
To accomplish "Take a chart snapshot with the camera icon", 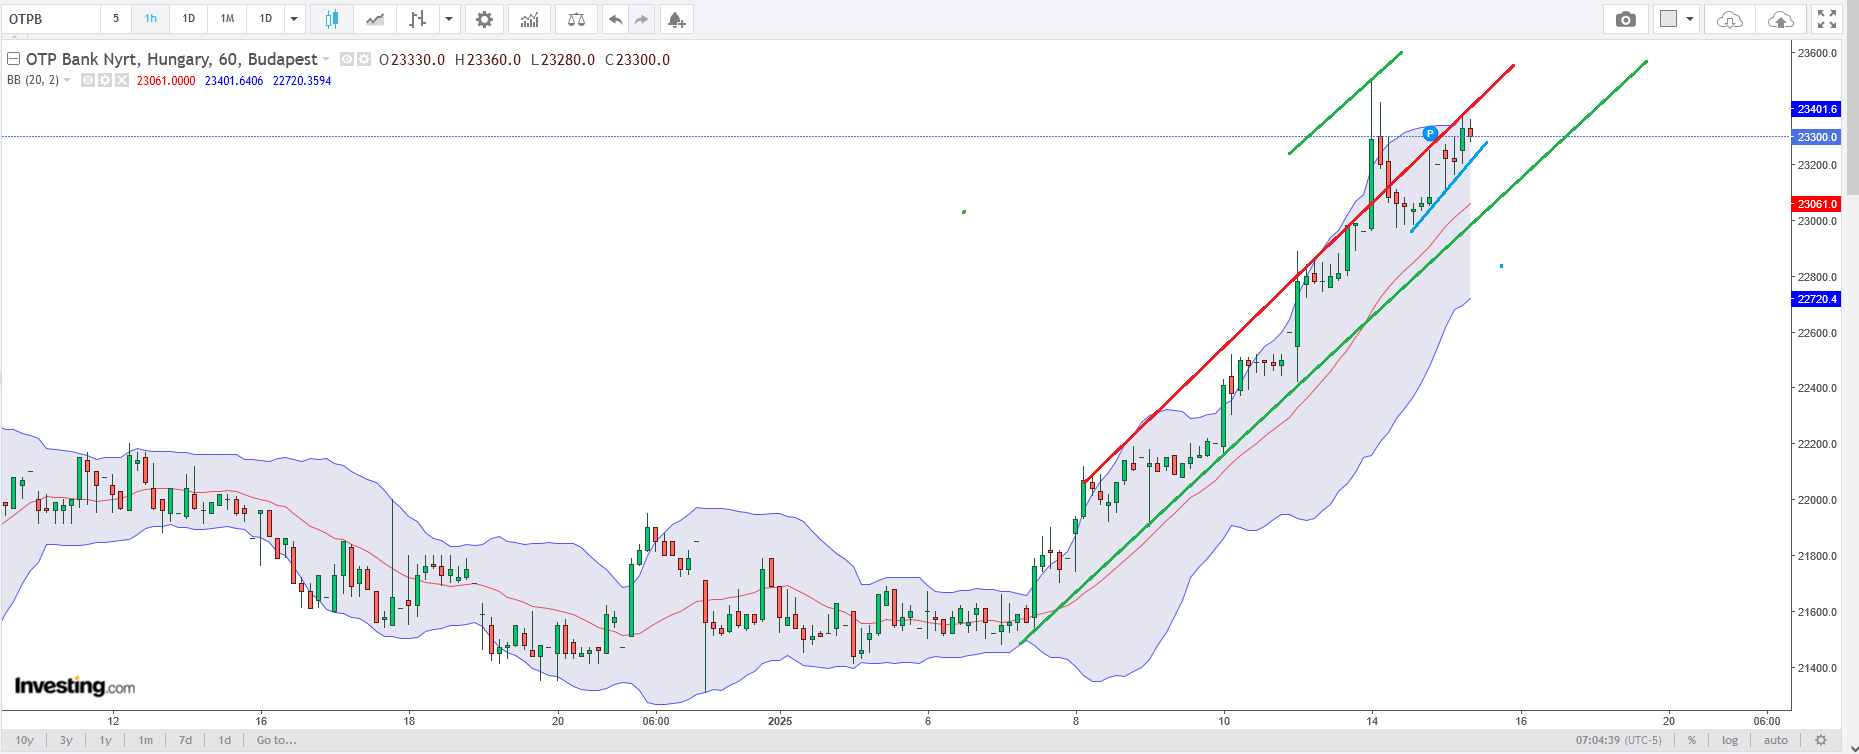I will pos(1626,19).
